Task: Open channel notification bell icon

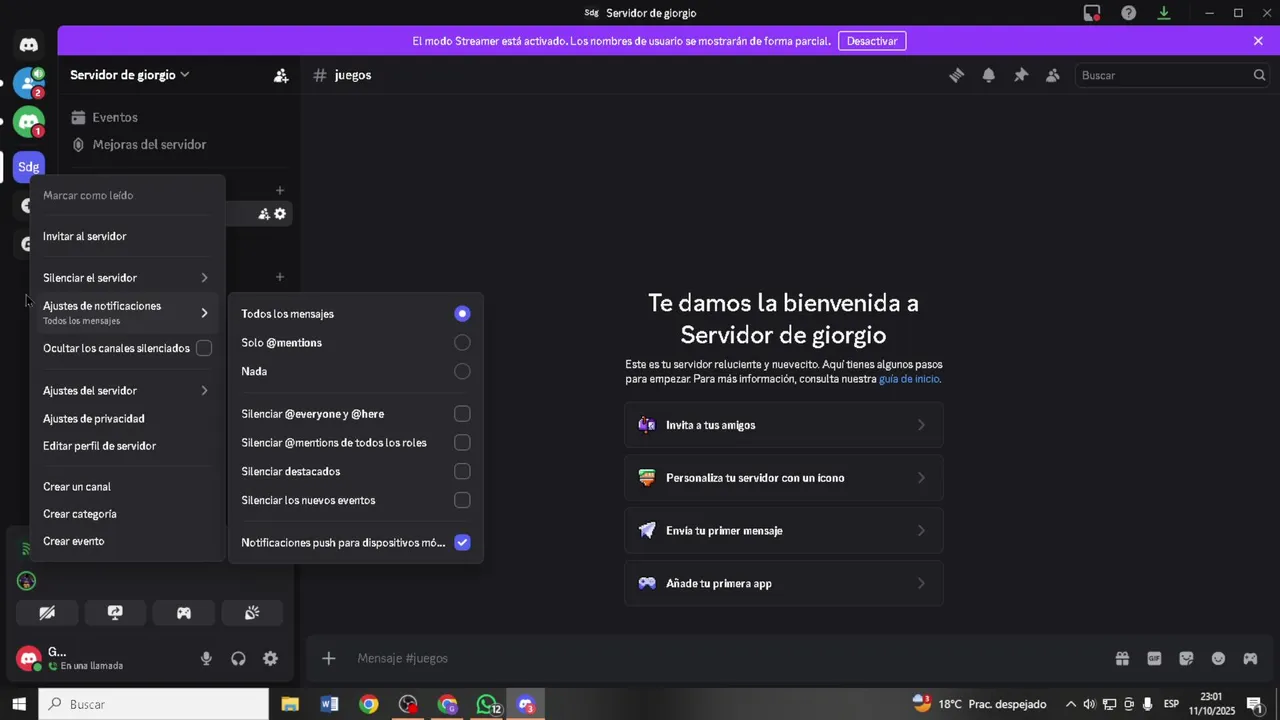Action: [x=989, y=75]
